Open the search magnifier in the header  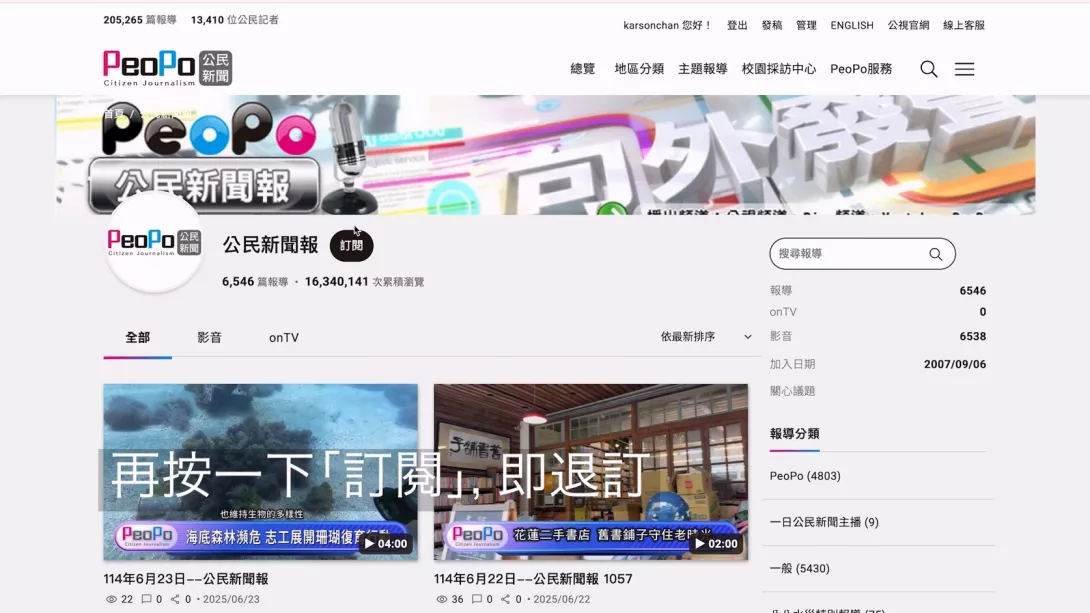(929, 69)
